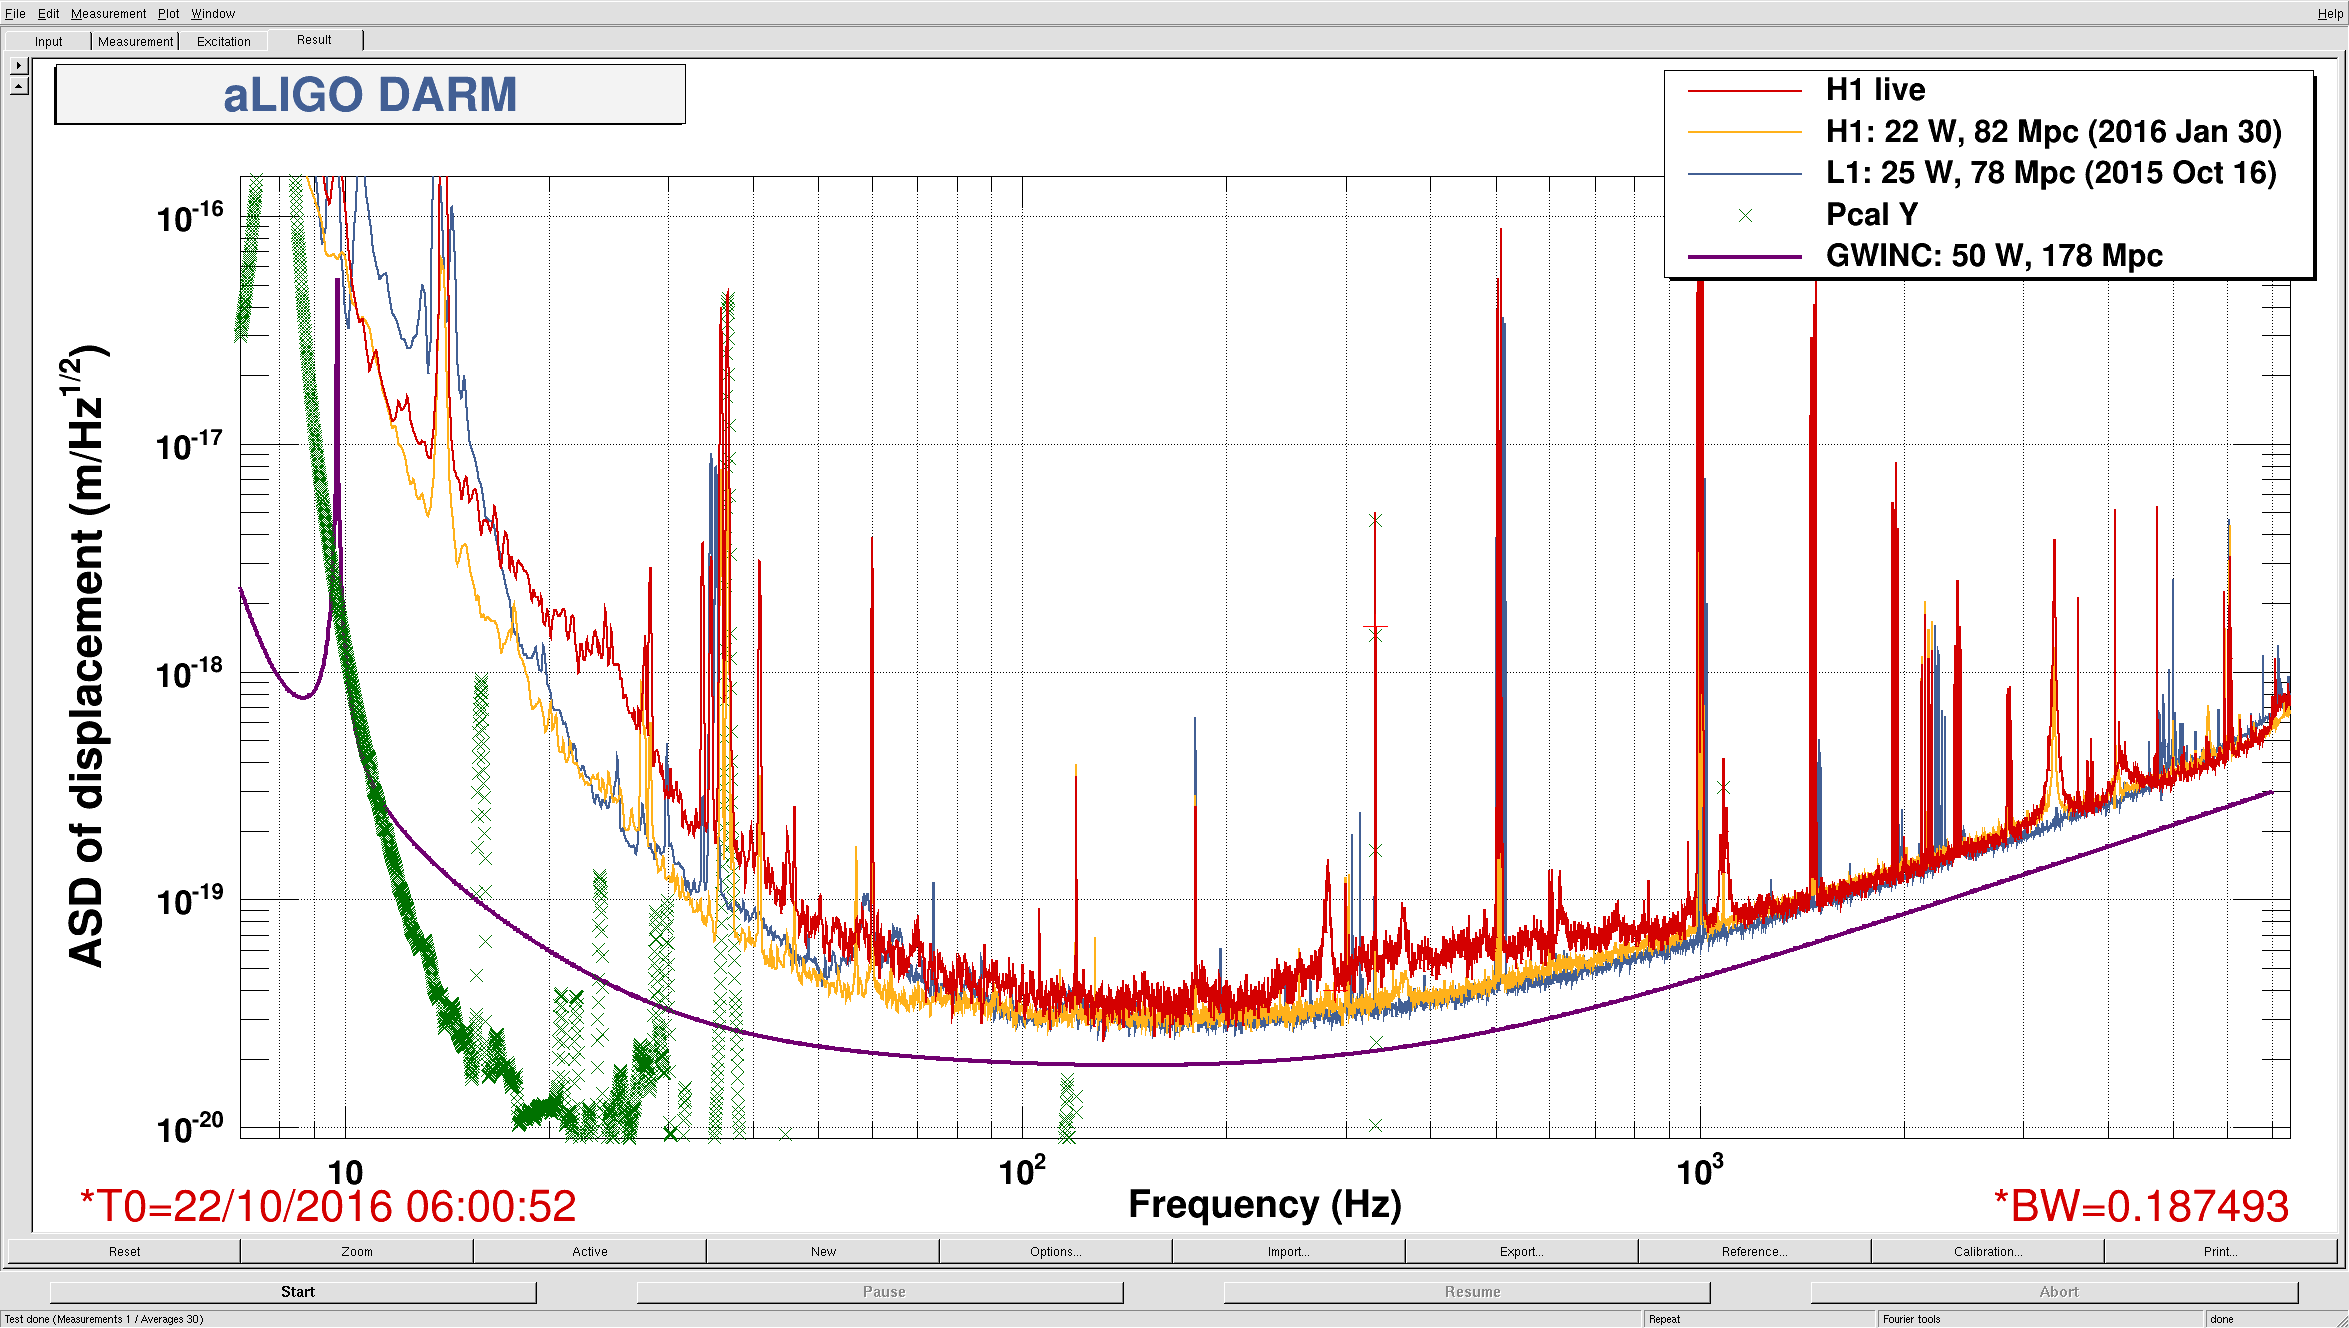Screen dimensions: 2349x1328
Task: Open the Reference... dialog
Action: pos(1755,1251)
